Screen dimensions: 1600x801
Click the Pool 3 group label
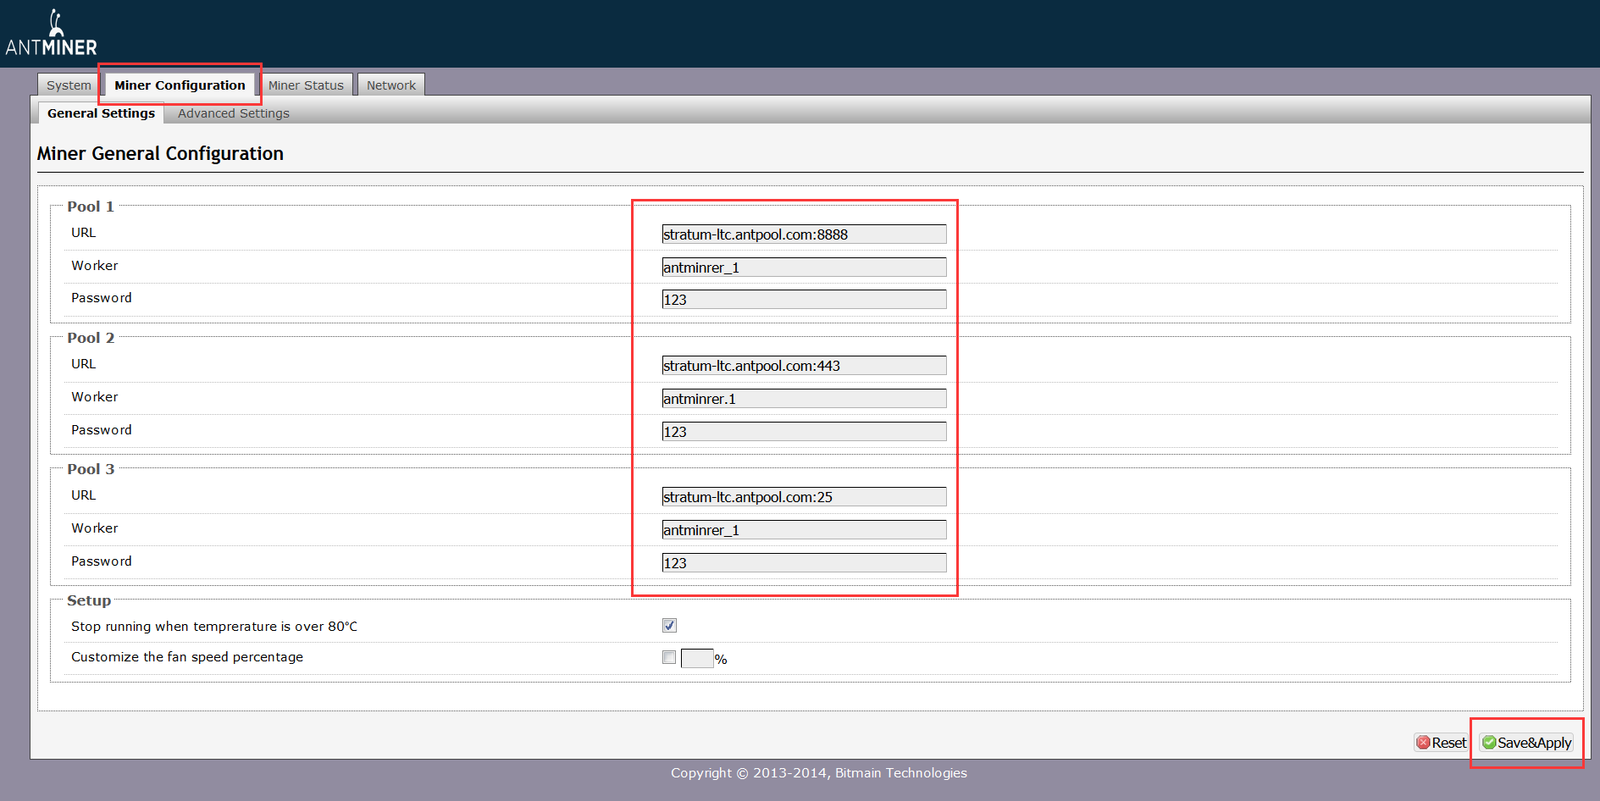point(90,469)
